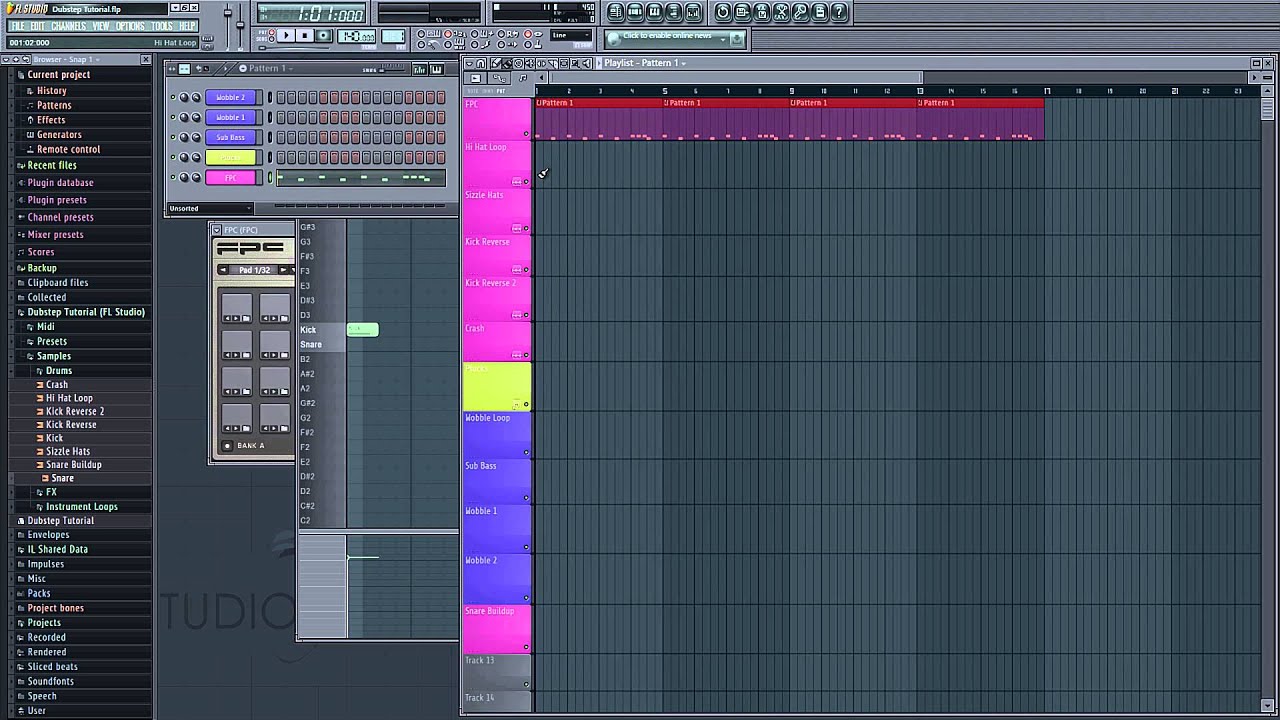The width and height of the screenshot is (1280, 720).
Task: Open the Playlist view from the top toolbar
Action: [x=616, y=12]
